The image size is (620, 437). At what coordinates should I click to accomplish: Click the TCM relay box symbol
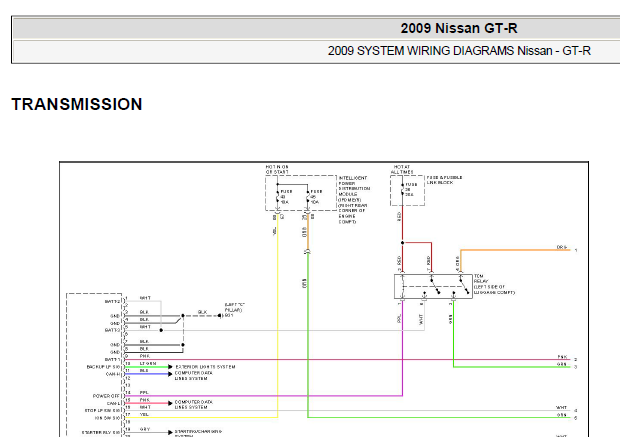(433, 286)
